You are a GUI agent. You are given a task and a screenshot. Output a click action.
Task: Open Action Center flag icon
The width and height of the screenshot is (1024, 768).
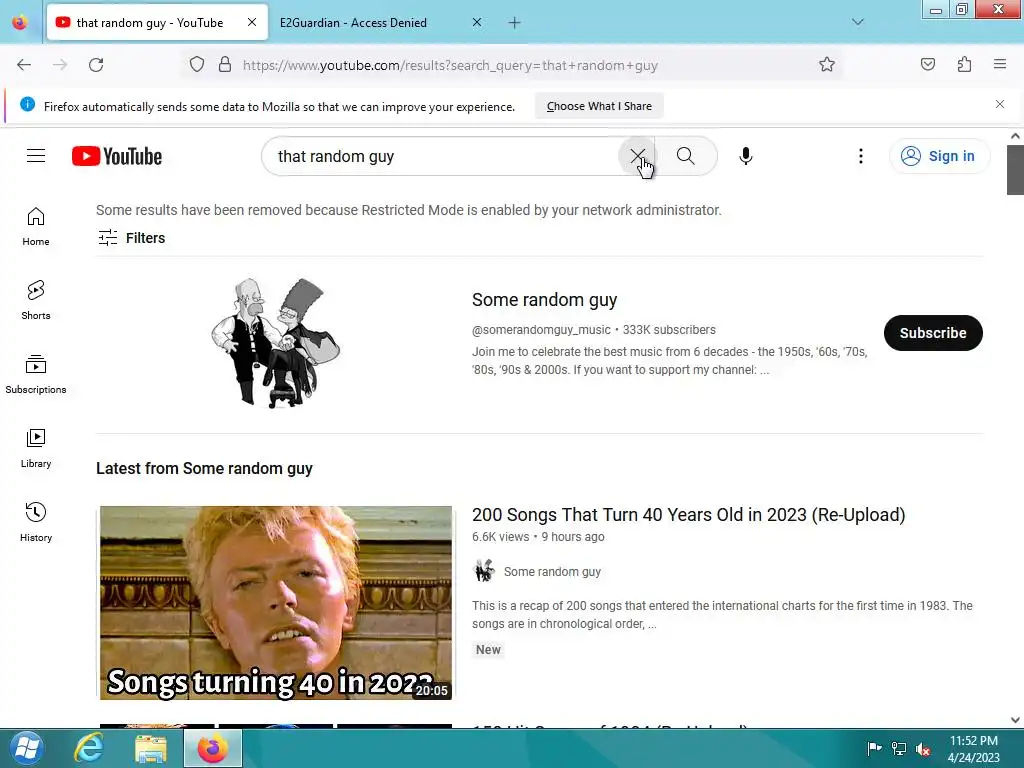click(874, 749)
